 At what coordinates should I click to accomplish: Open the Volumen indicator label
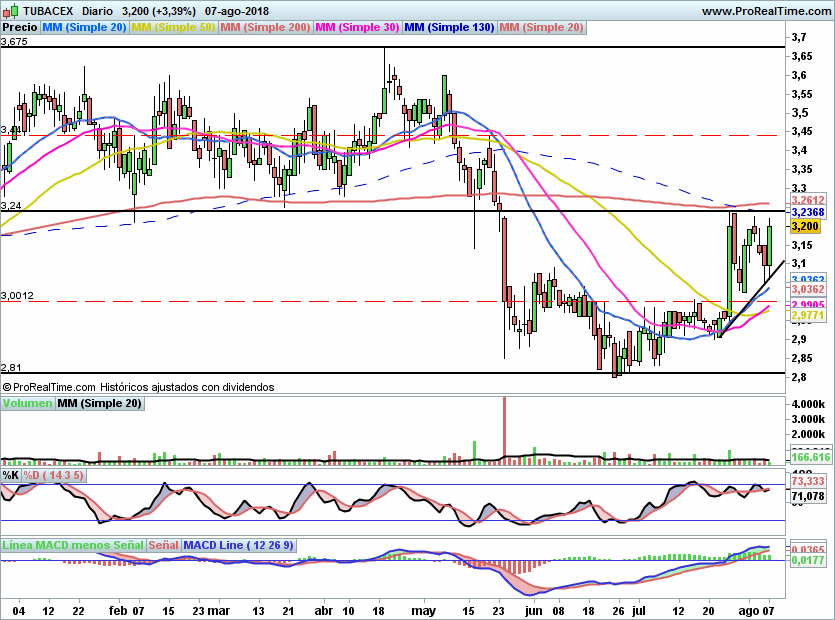(27, 403)
